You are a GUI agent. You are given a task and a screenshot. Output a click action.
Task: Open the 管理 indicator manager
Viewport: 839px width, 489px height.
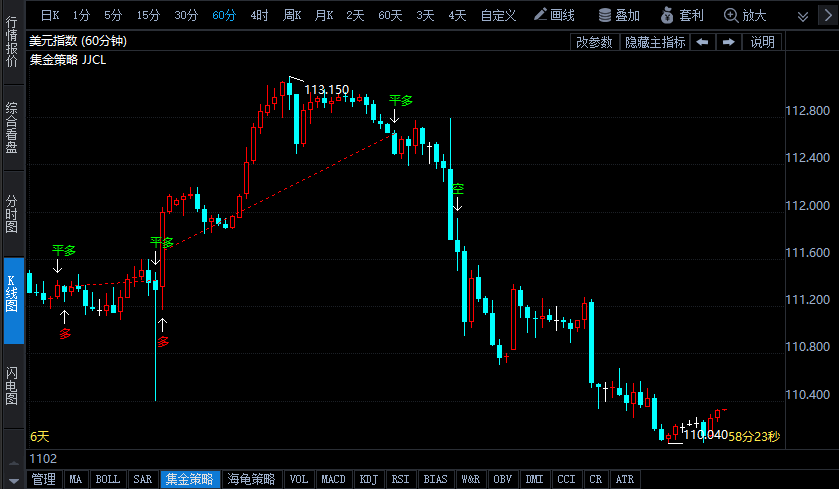[x=44, y=479]
